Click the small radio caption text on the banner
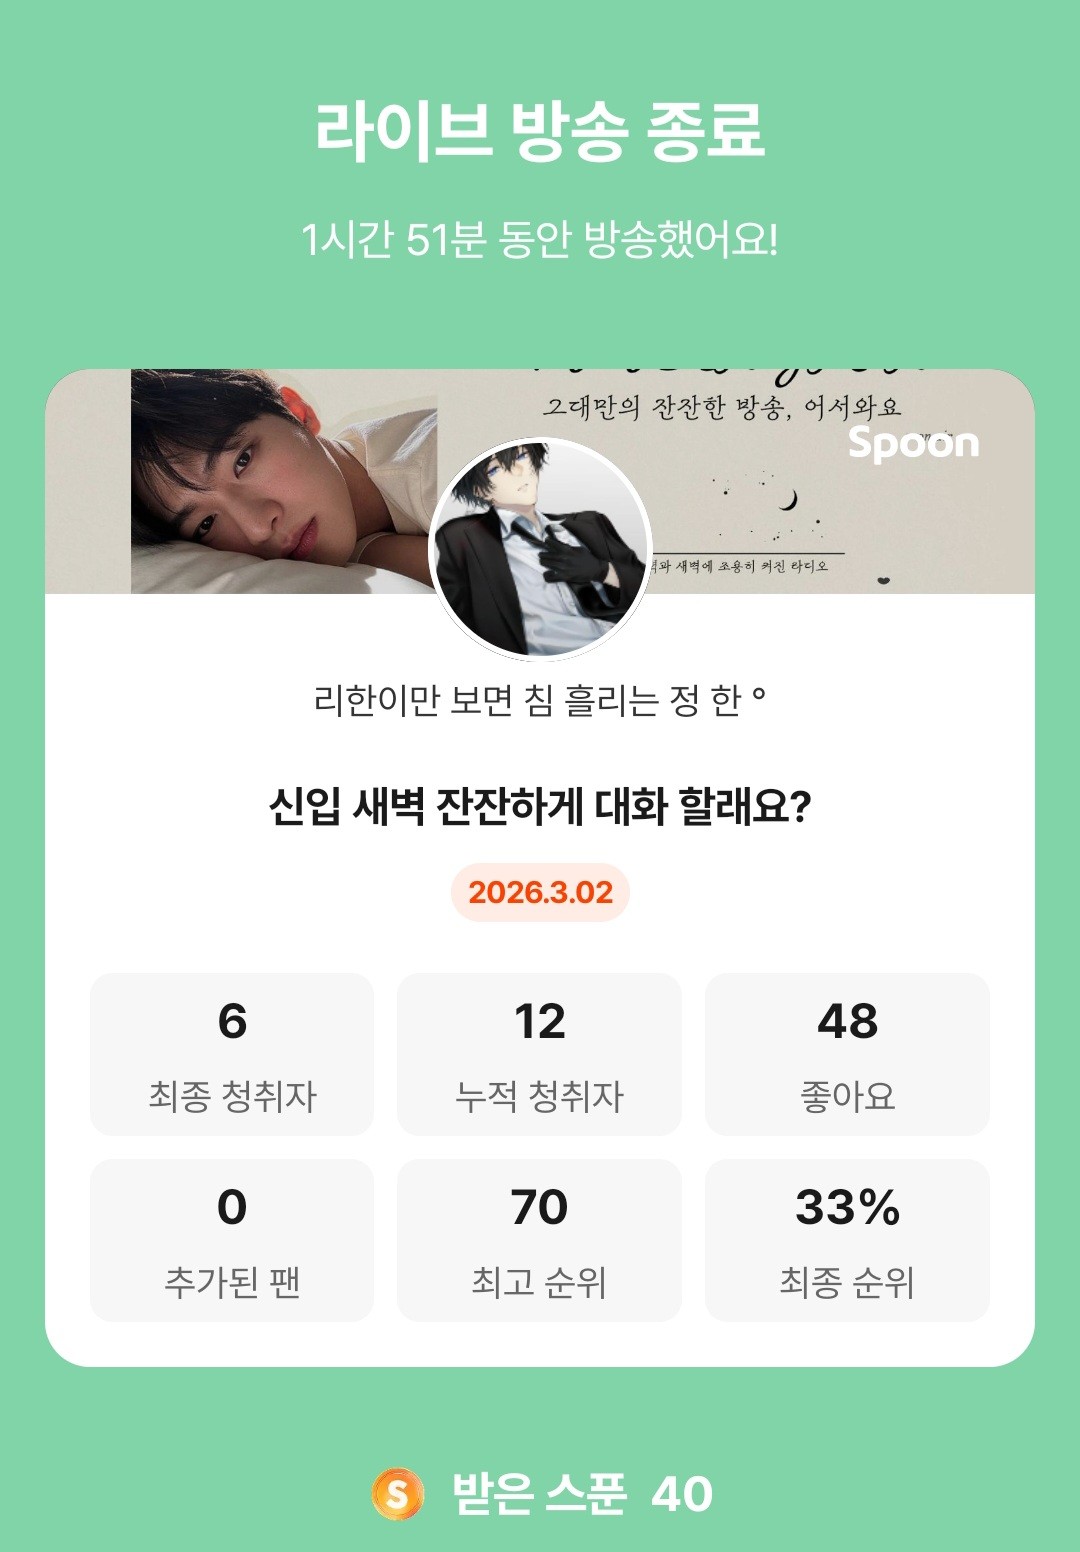The width and height of the screenshot is (1080, 1552). tap(740, 566)
